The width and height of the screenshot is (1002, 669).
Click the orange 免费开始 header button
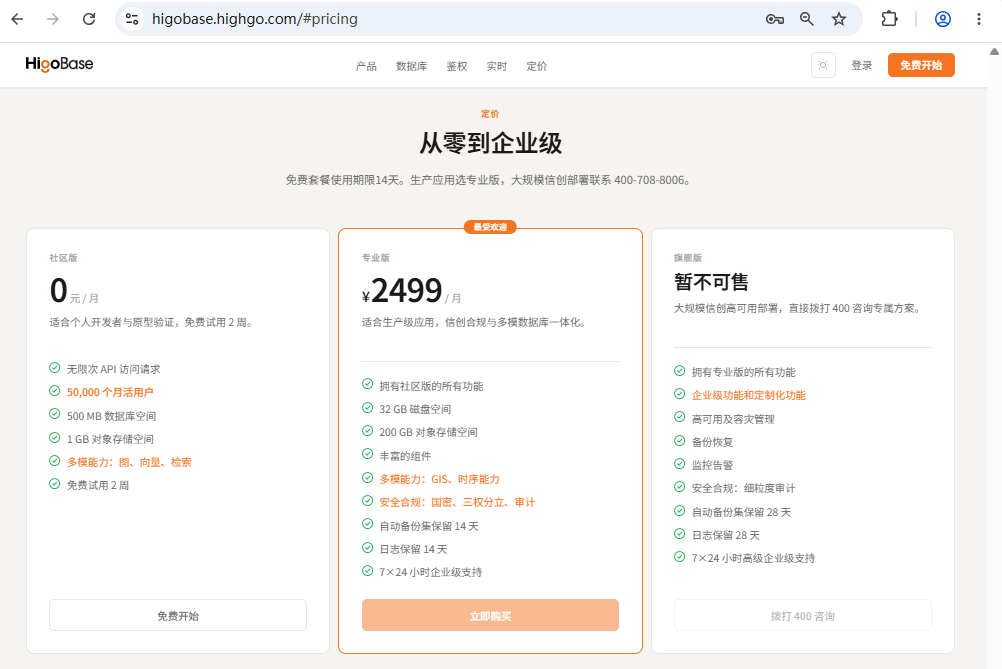click(921, 65)
